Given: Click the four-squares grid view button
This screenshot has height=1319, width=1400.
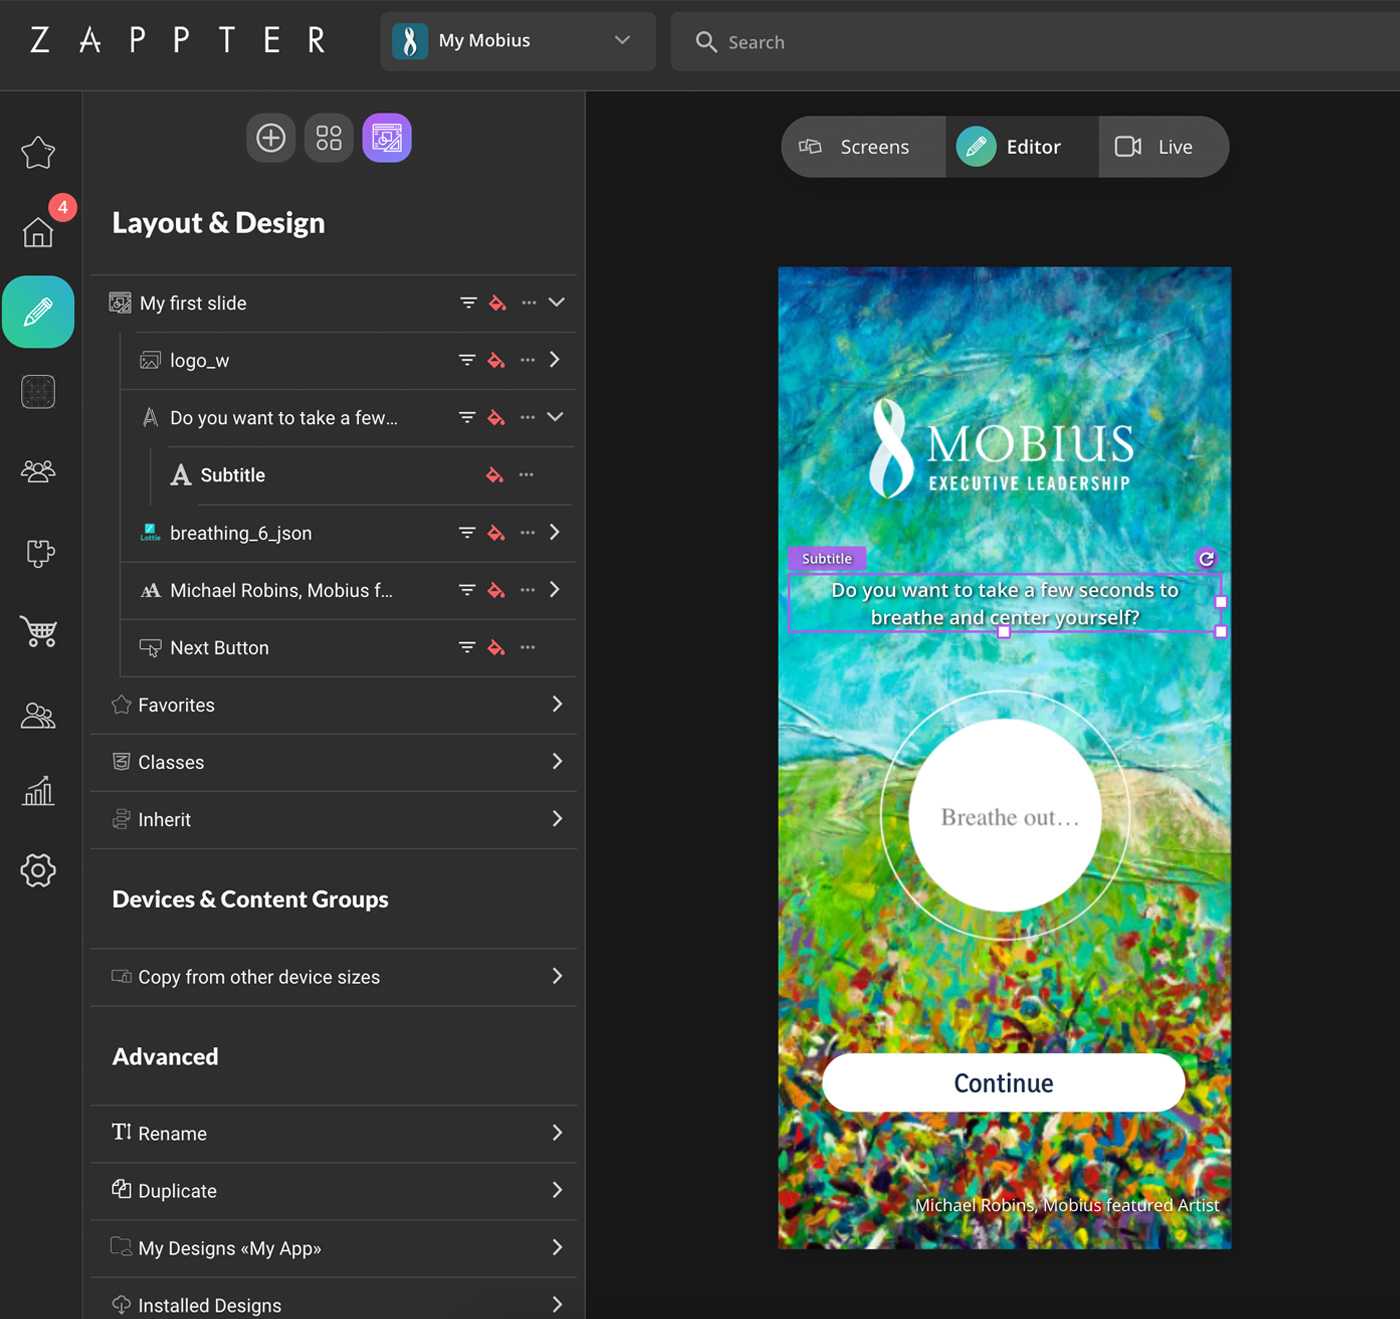Looking at the screenshot, I should [329, 138].
